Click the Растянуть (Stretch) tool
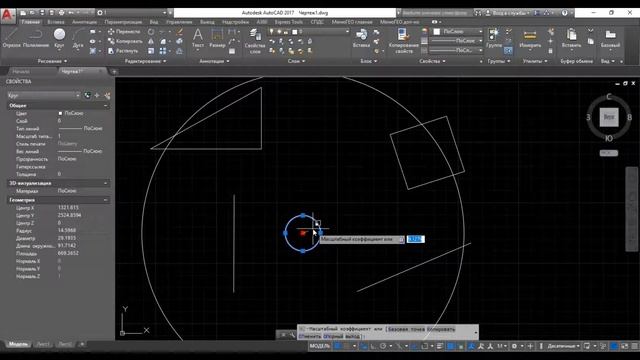 pos(123,51)
